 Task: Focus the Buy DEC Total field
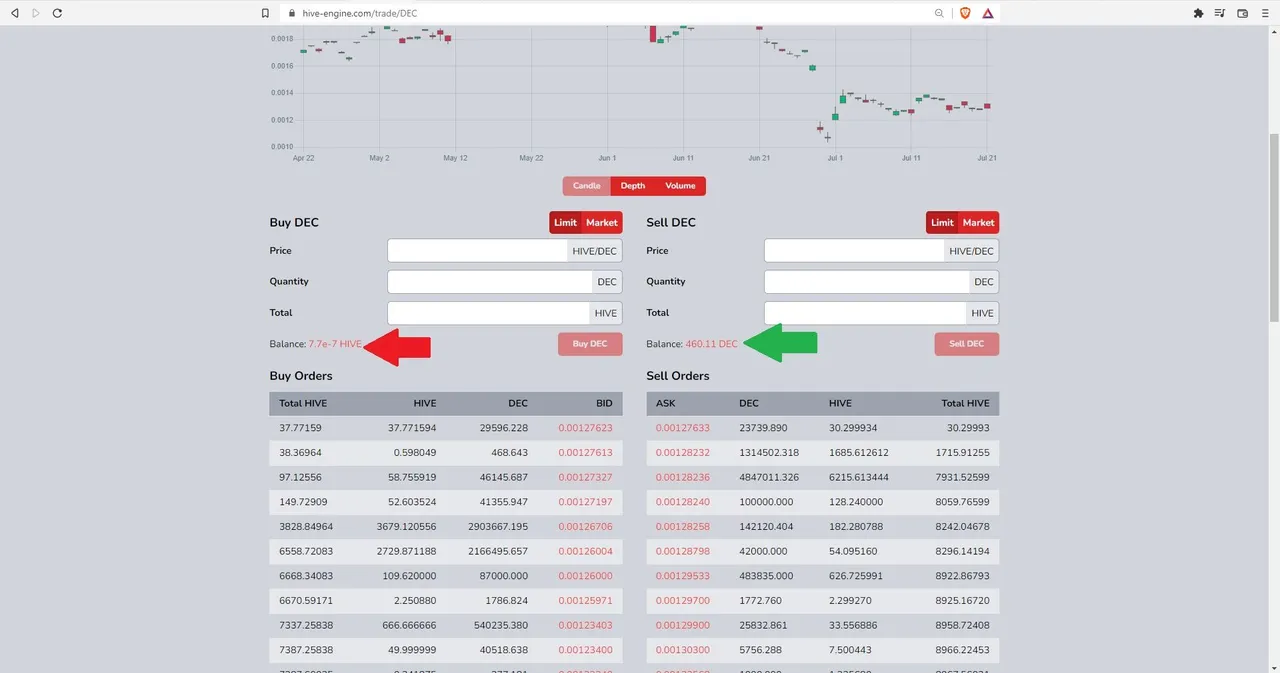coord(489,313)
